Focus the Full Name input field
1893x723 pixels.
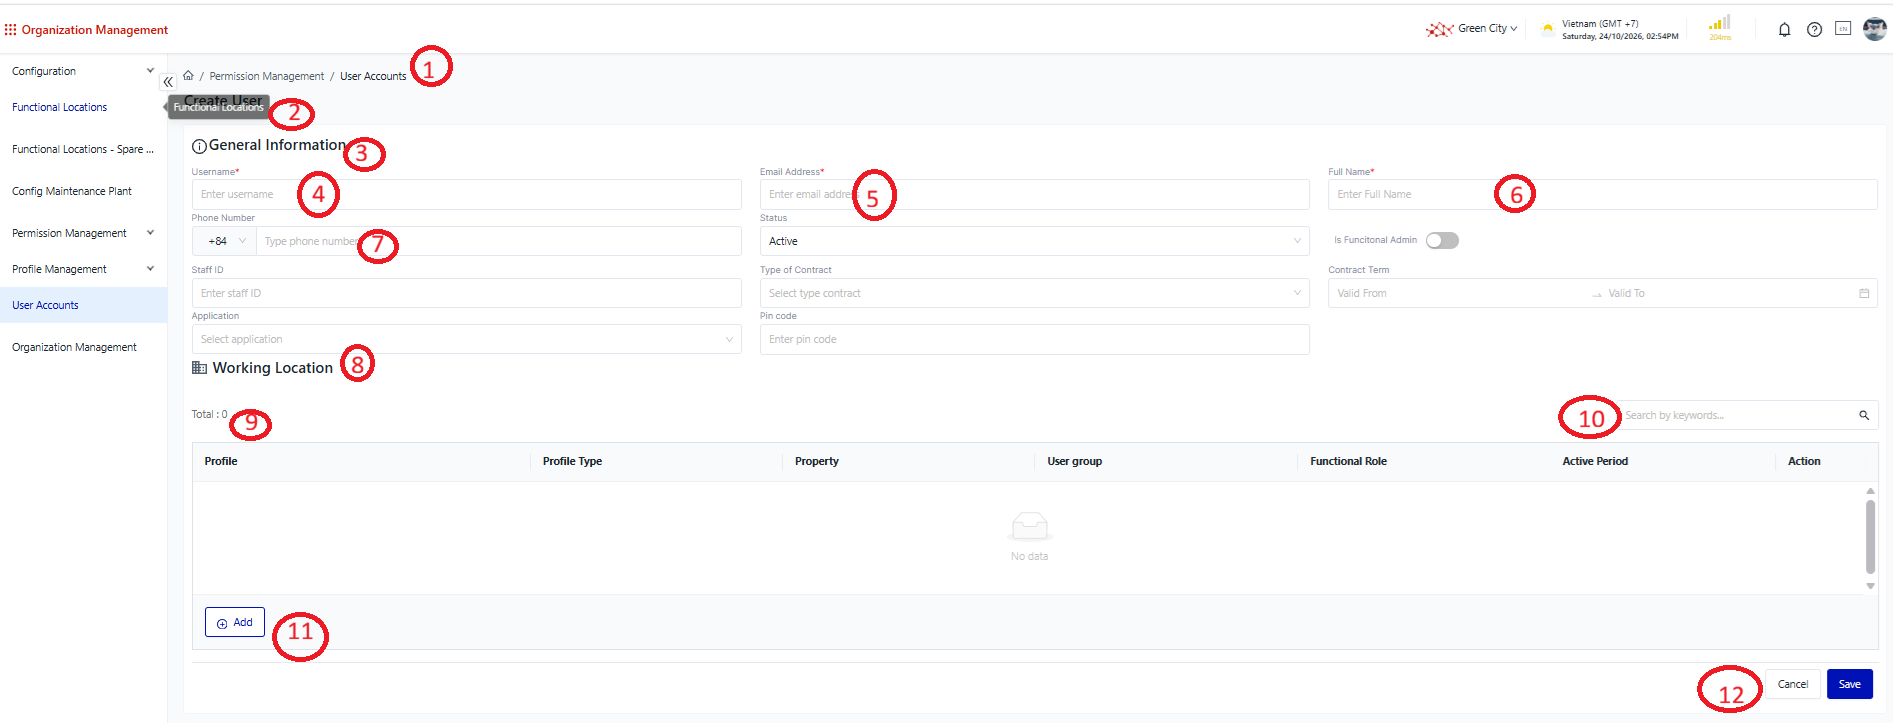coord(1603,194)
